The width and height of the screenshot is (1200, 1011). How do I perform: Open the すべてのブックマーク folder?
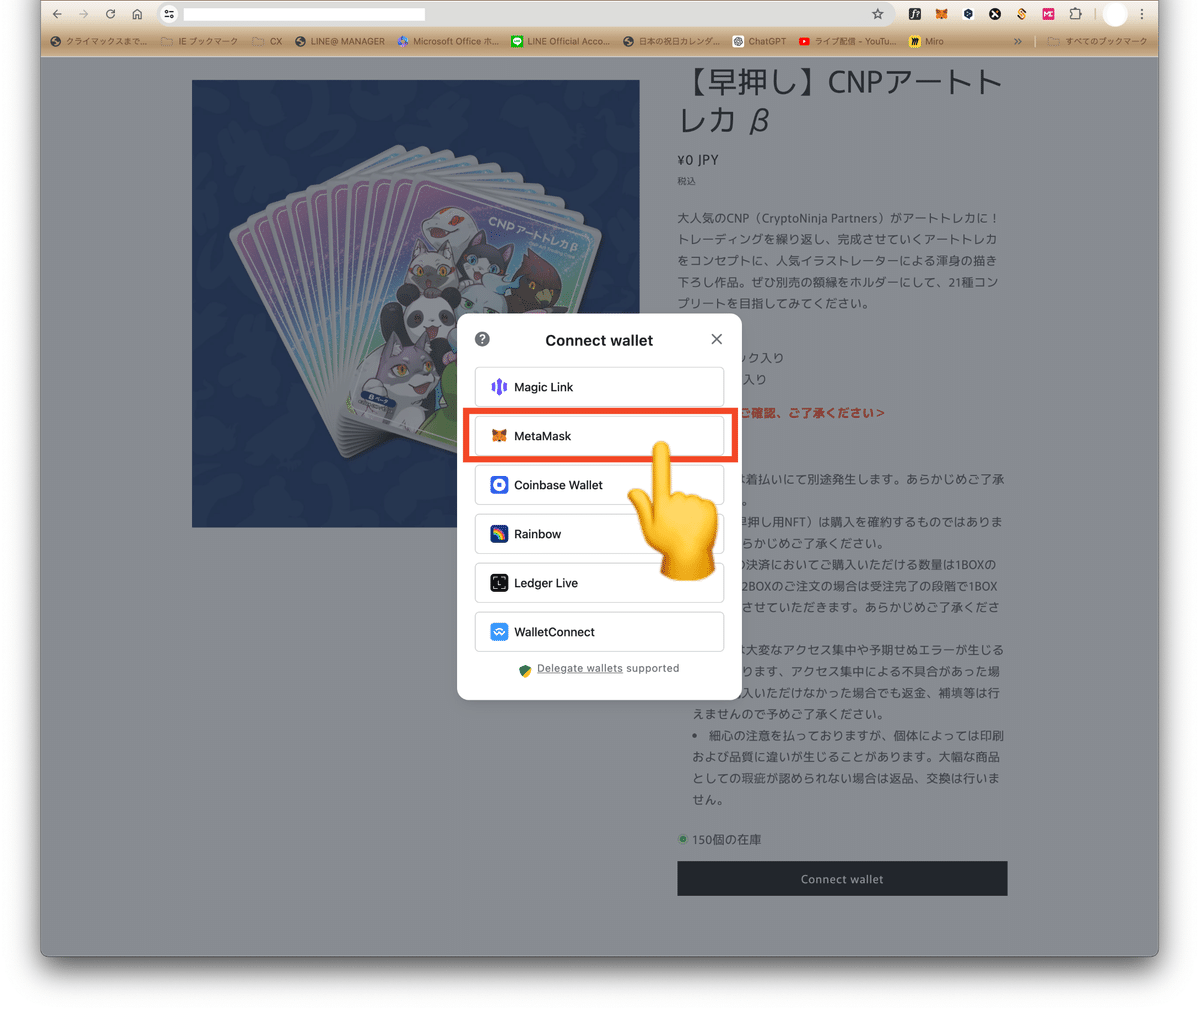click(x=1098, y=41)
